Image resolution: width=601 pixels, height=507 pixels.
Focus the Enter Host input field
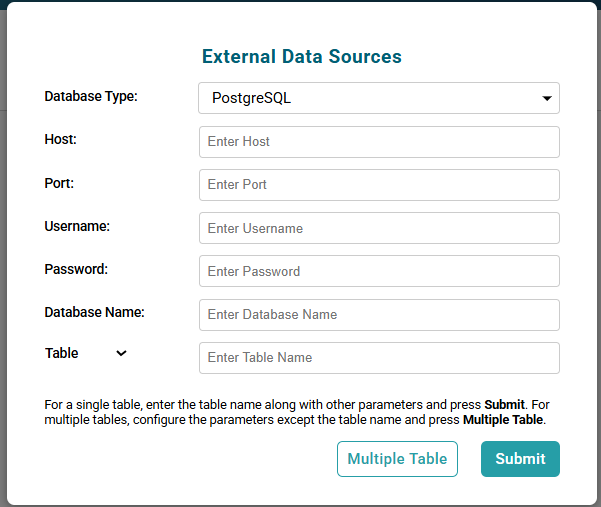click(379, 142)
